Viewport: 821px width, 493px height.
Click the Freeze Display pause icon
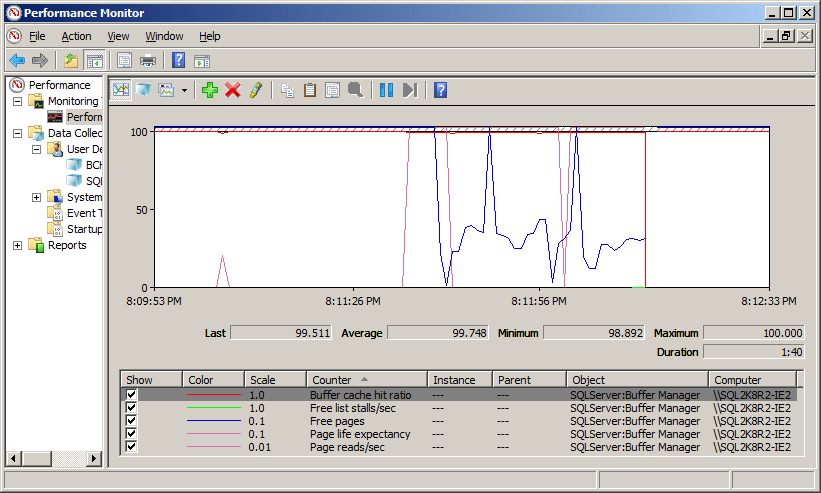coord(386,90)
